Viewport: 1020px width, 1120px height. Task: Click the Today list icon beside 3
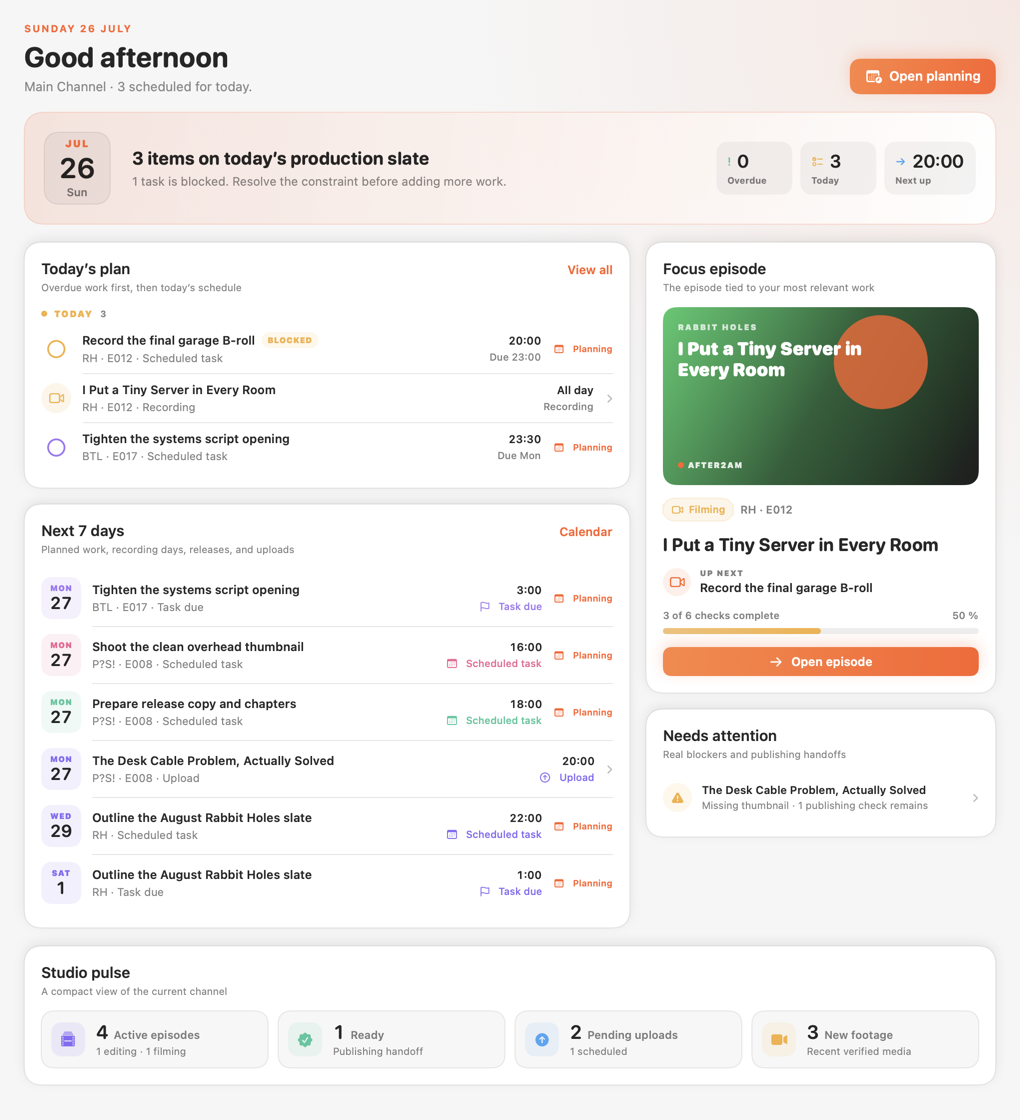tap(817, 162)
